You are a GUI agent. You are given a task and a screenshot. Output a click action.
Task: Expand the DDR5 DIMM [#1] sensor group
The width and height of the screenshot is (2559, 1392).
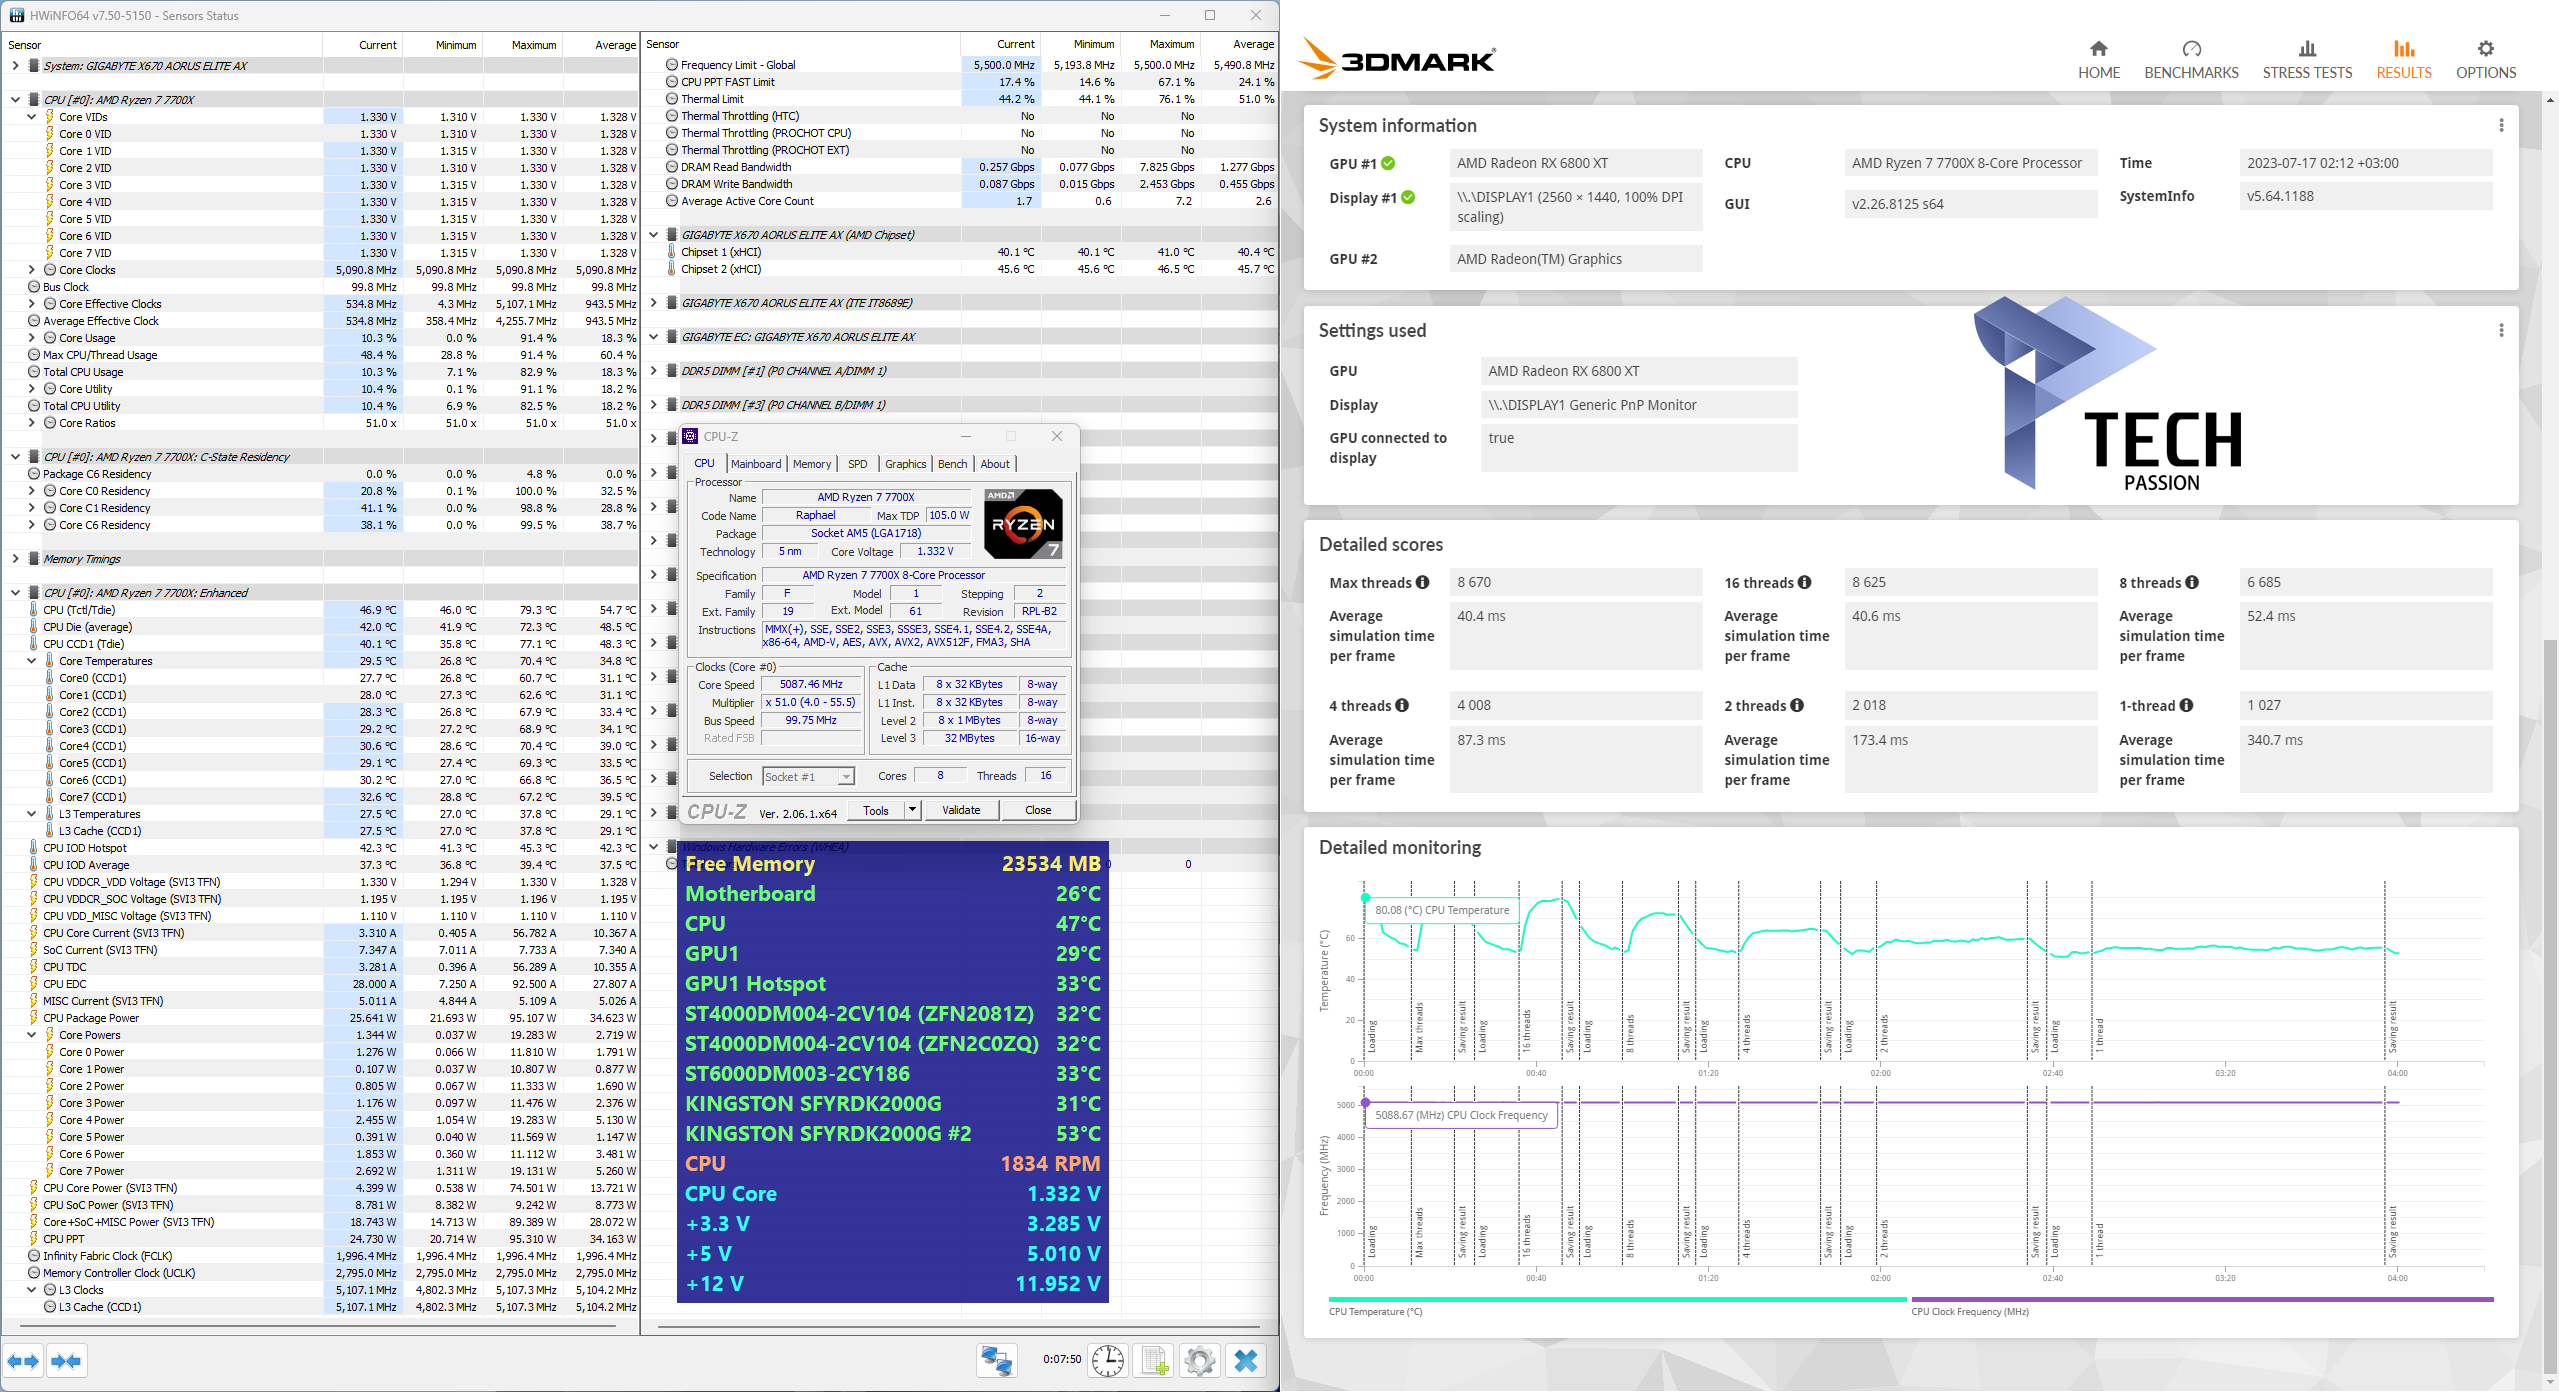click(x=654, y=371)
